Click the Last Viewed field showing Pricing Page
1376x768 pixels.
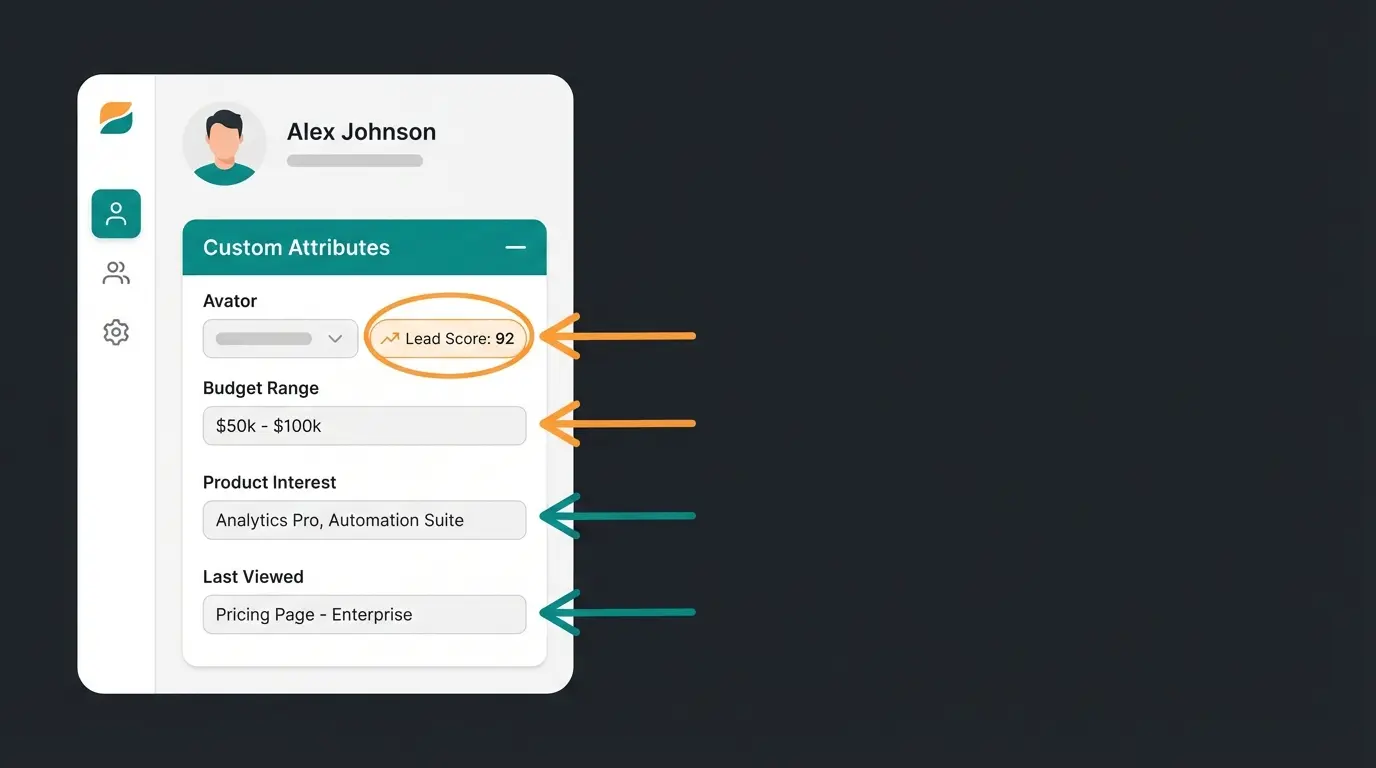364,614
